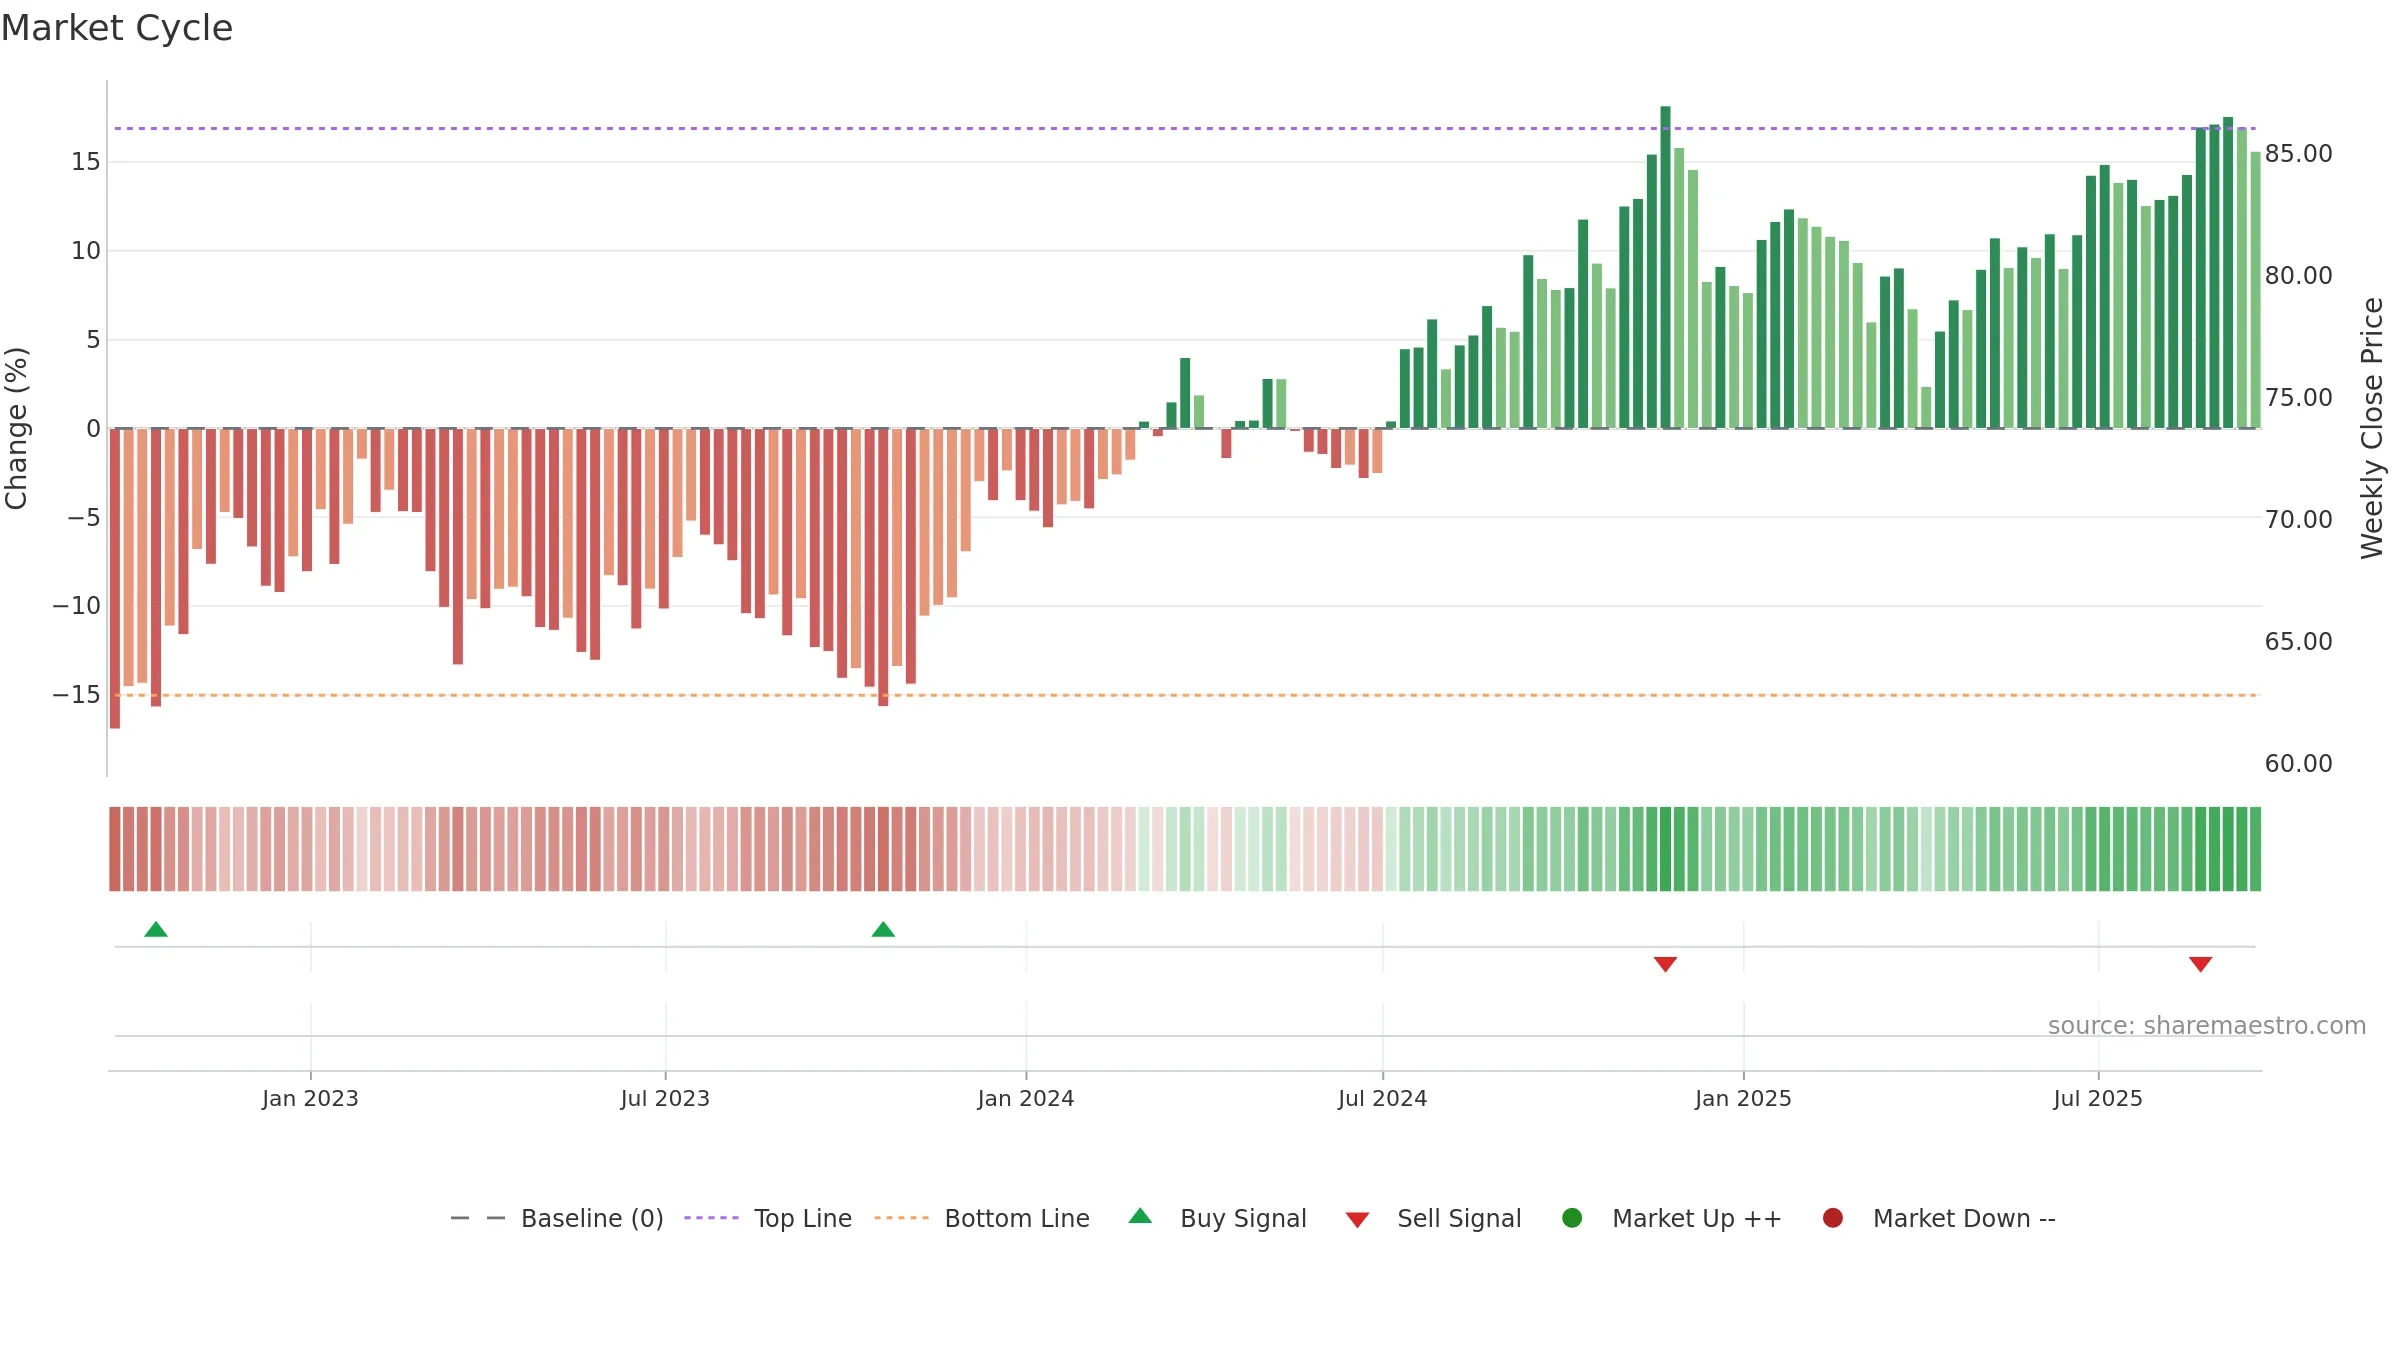Click the sharemaestro.com source text
Screen dimensions: 2400x1350
(x=2207, y=1025)
